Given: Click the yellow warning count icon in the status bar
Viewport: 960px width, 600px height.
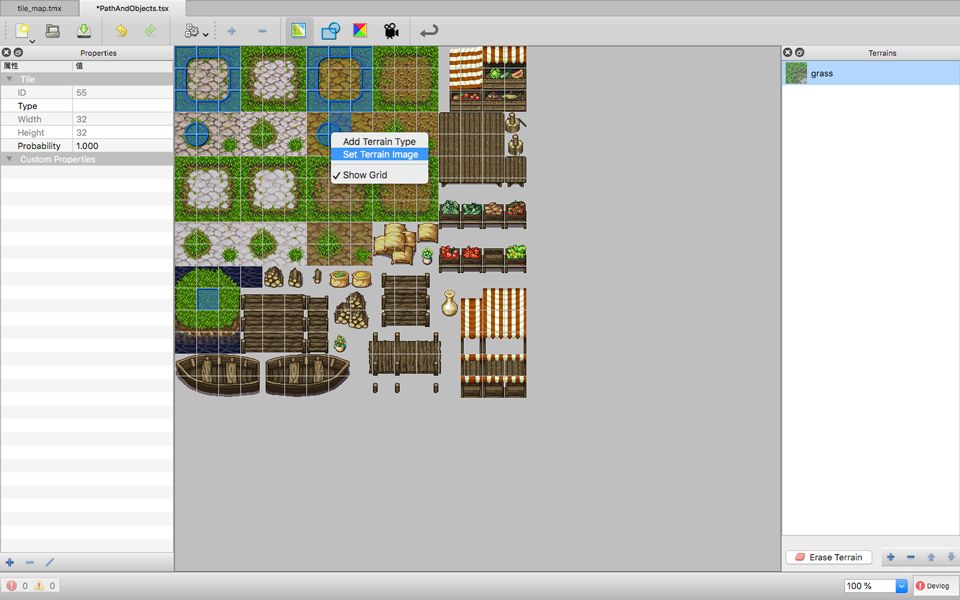Looking at the screenshot, I should [x=39, y=586].
